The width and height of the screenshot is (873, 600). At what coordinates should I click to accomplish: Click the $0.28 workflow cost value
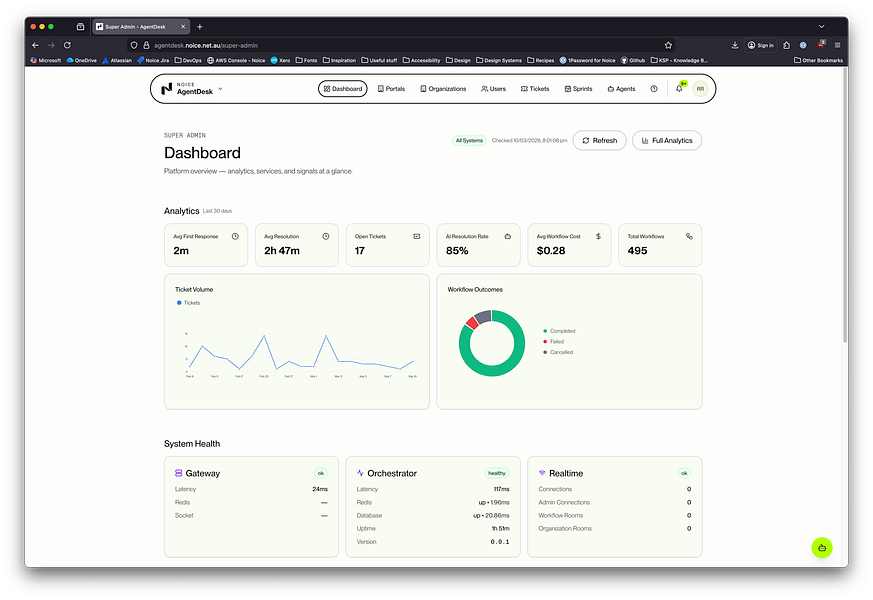pyautogui.click(x=551, y=250)
